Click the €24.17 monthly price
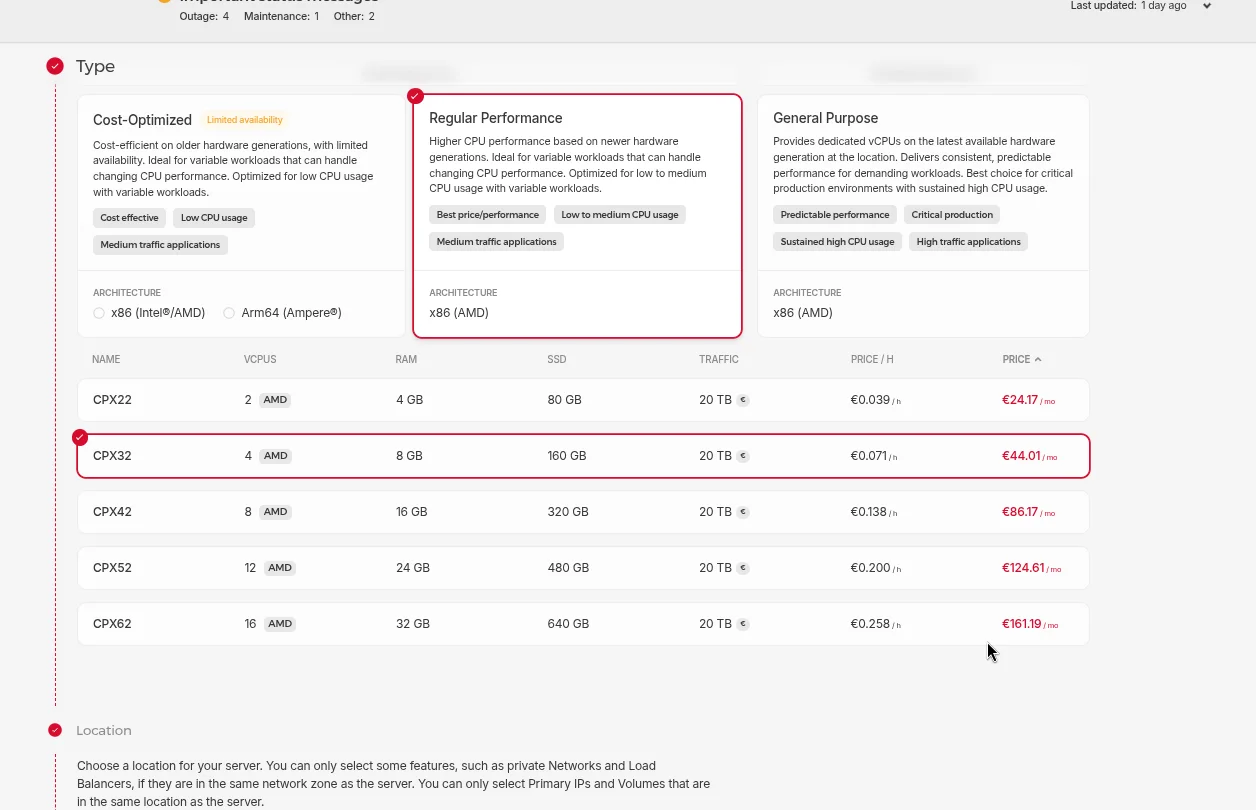Screen dimensions: 1256x810 pyautogui.click(x=1028, y=400)
